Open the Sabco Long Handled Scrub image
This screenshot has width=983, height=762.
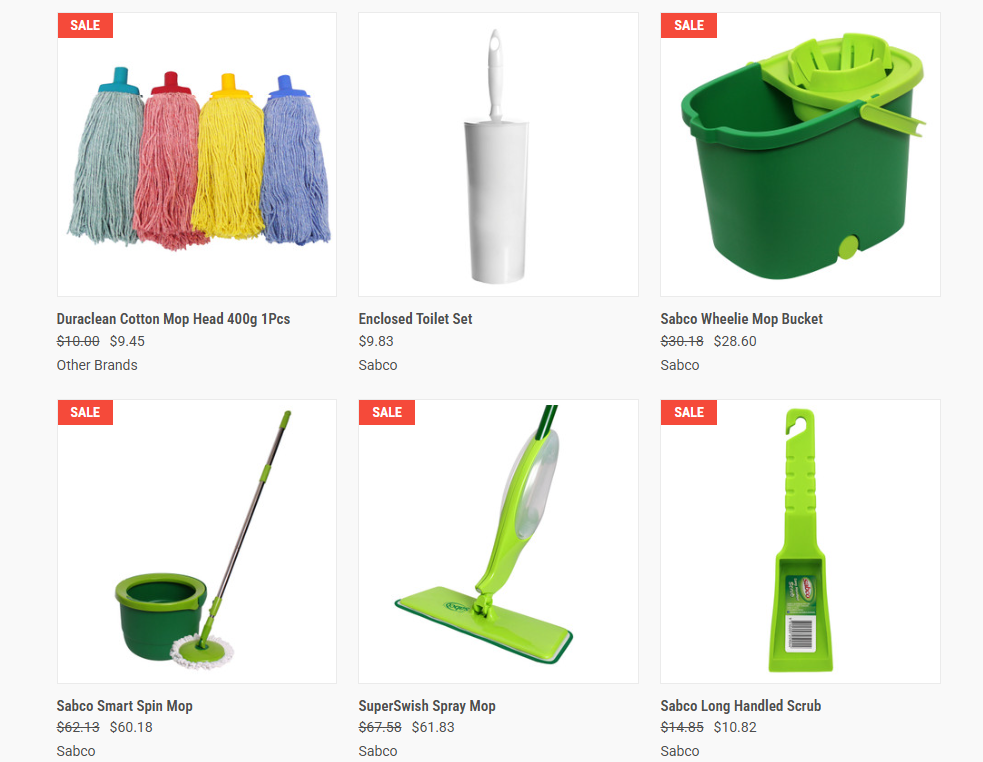coord(800,541)
